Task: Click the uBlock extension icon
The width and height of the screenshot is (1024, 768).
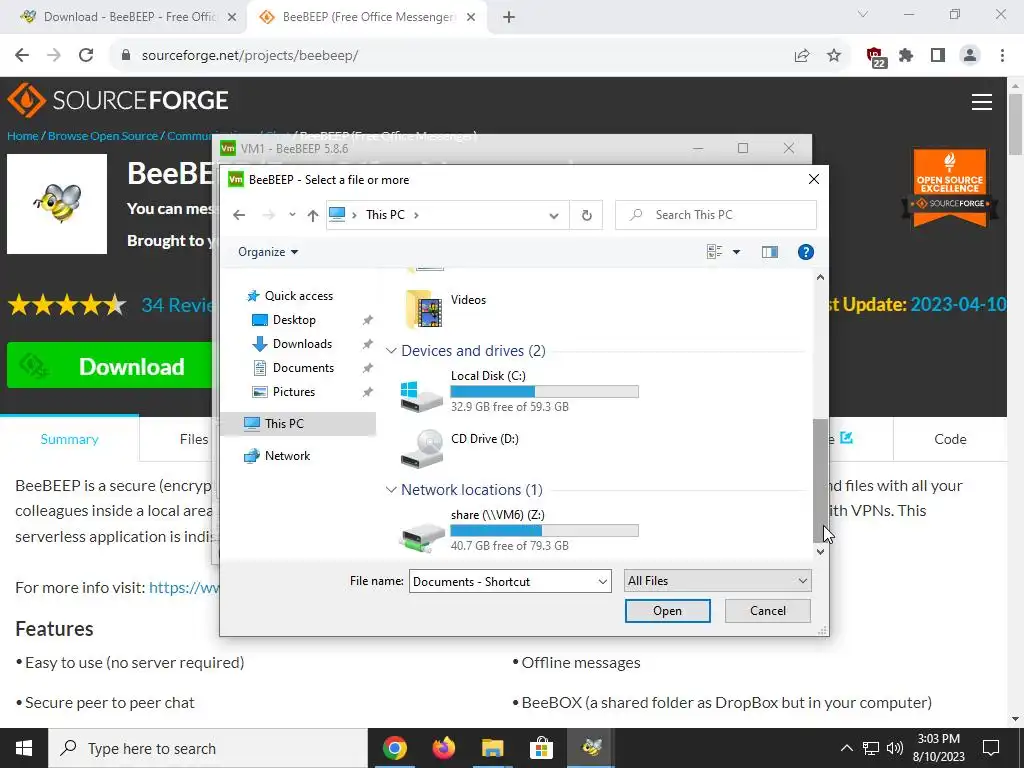Action: click(875, 57)
